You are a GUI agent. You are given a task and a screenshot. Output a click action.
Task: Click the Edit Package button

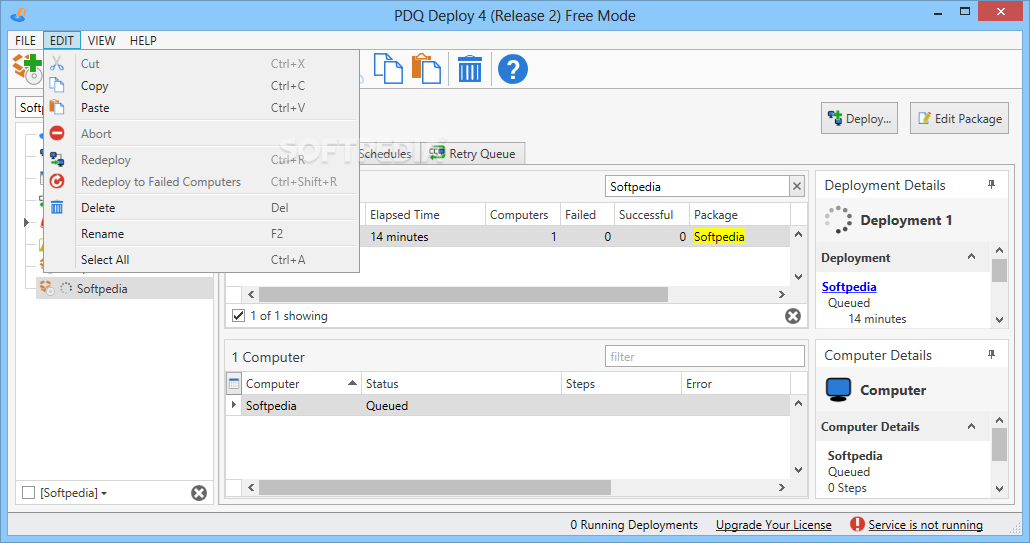959,118
